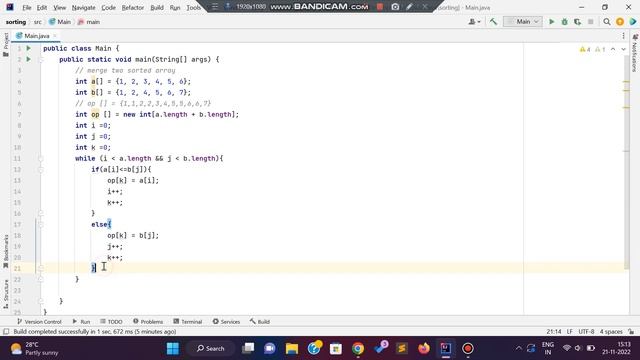Stop Bandicam recording red button
640x360 pixels.
380,7
